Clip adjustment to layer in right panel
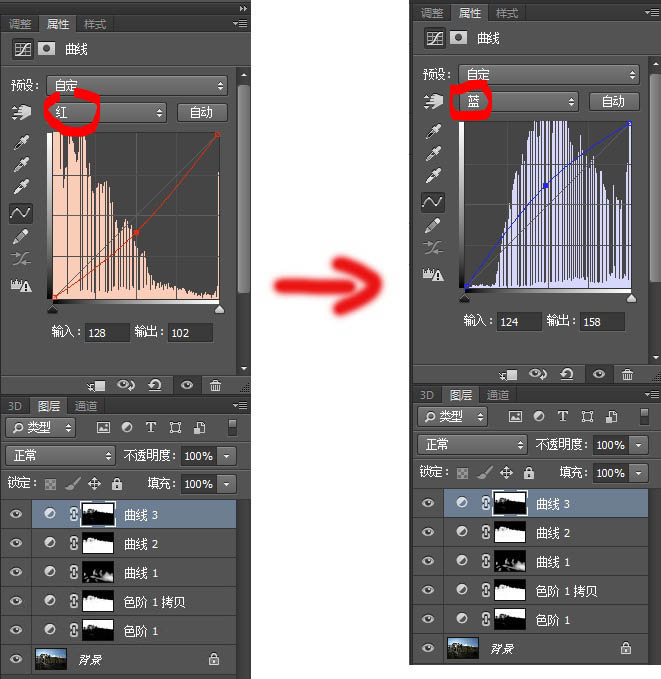The height and width of the screenshot is (679, 661). (508, 374)
